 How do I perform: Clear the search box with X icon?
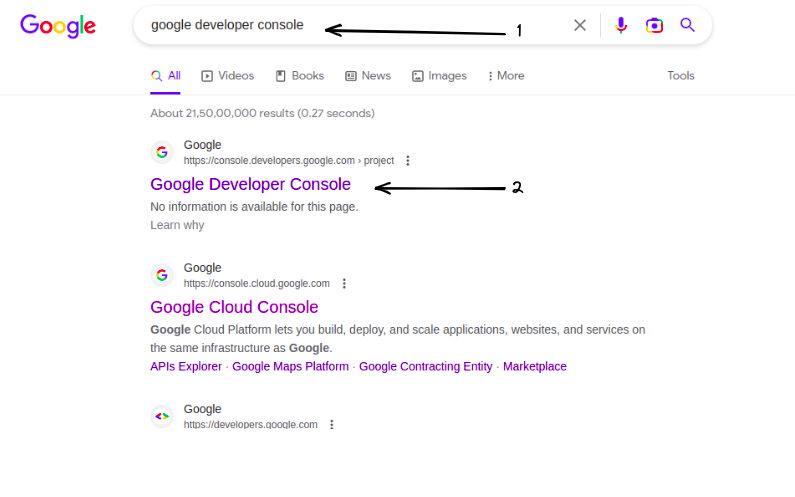point(580,25)
